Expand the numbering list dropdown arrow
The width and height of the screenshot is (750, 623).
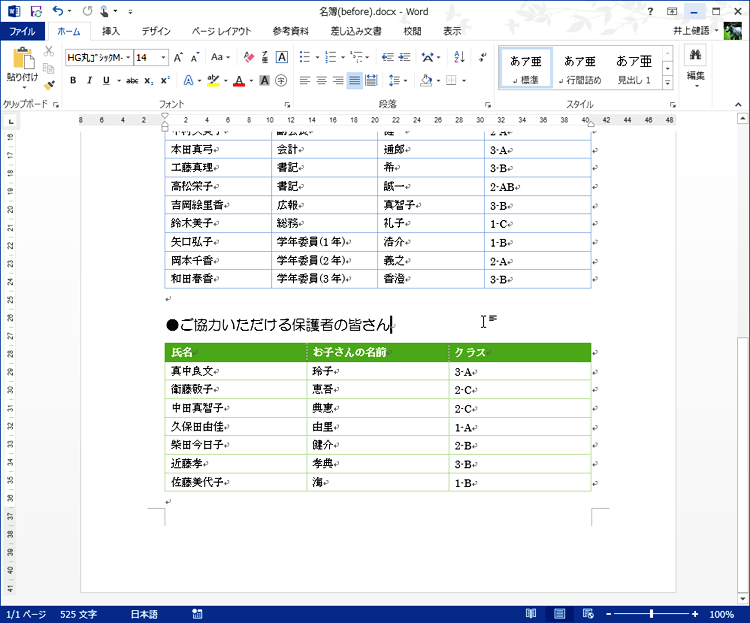point(343,57)
